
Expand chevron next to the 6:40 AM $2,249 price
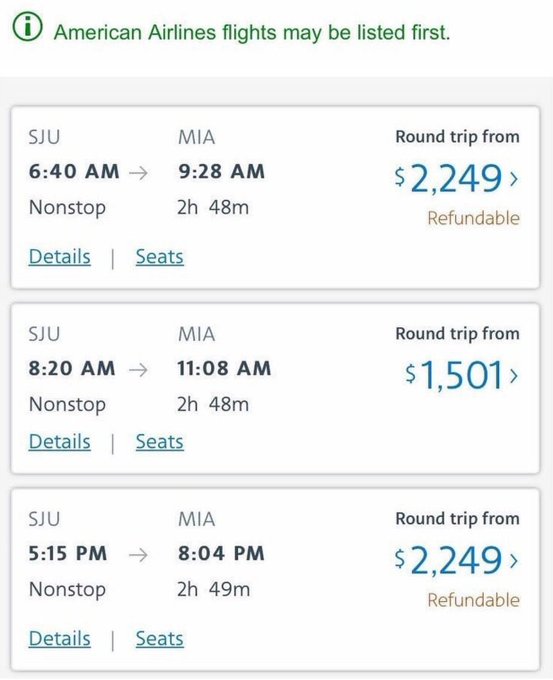click(514, 178)
